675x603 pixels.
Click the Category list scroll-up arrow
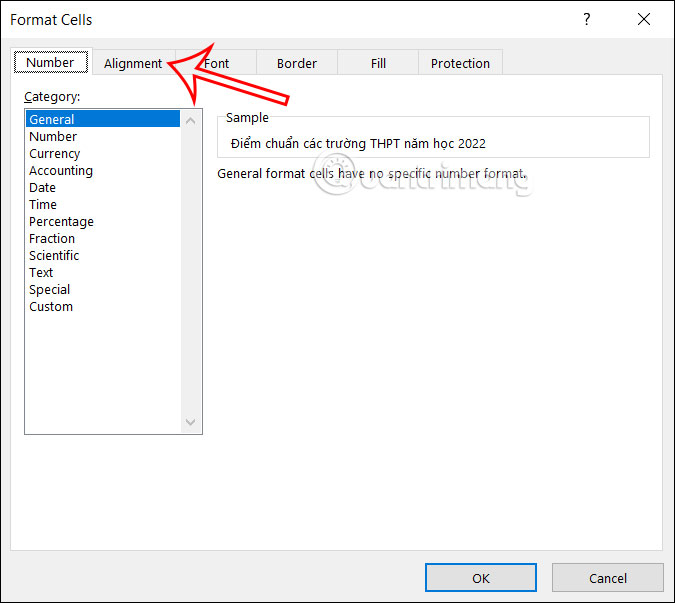click(191, 121)
